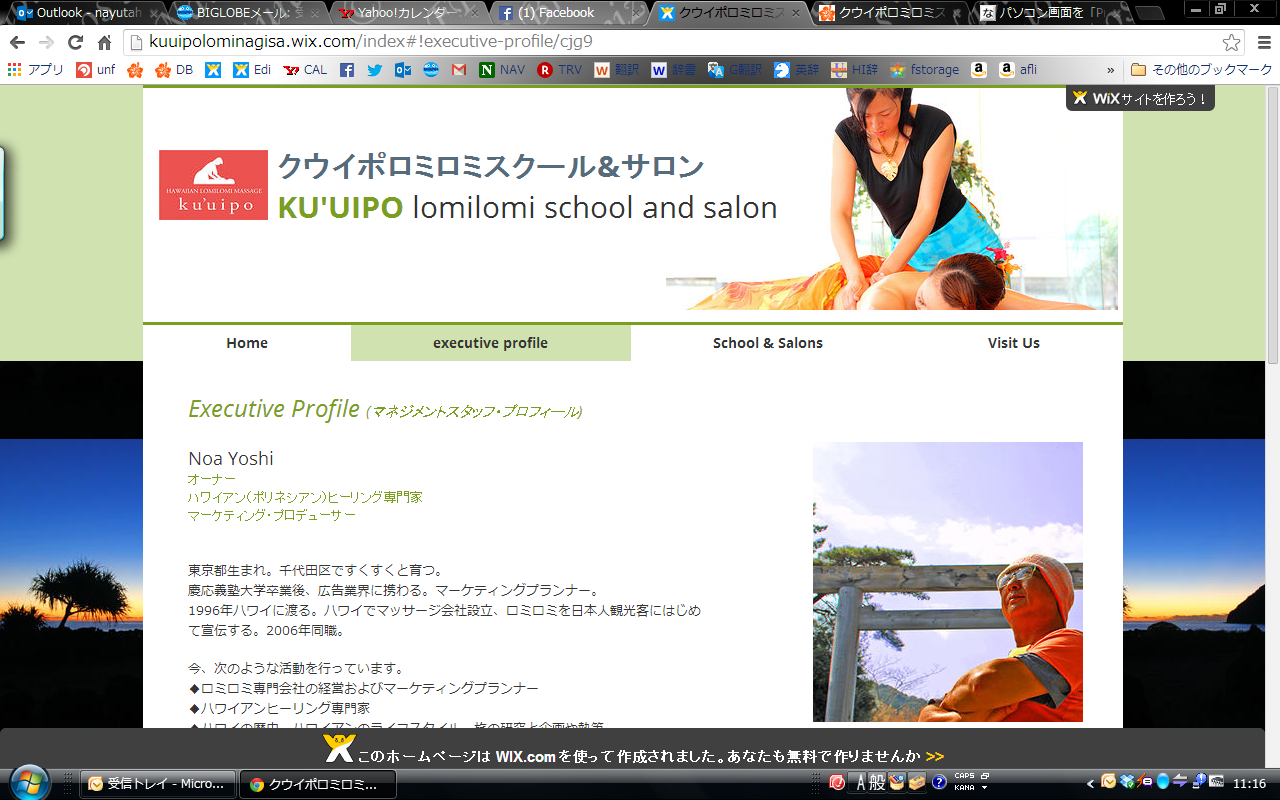The width and height of the screenshot is (1280, 800).
Task: Go to the browser home page icon
Action: point(104,43)
